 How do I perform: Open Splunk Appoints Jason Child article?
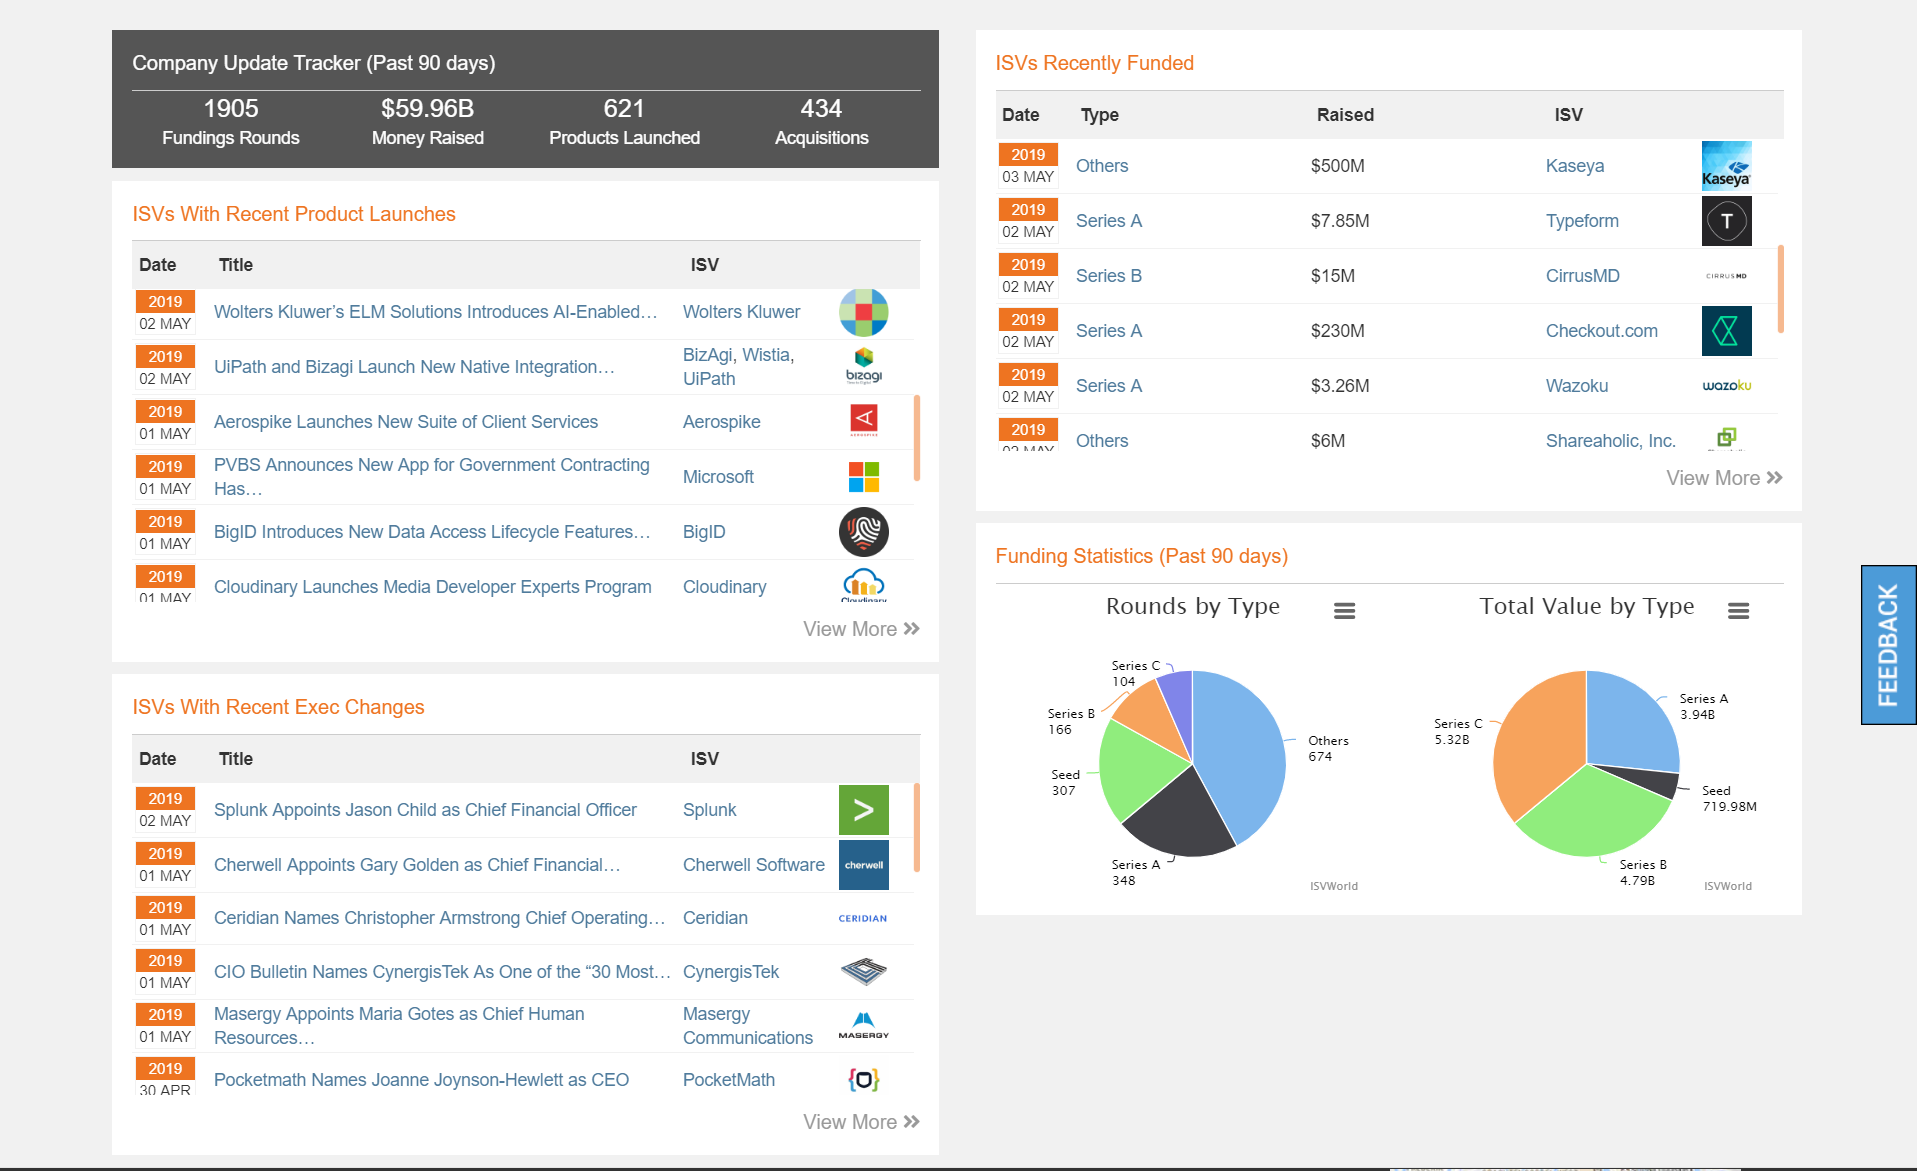point(425,810)
